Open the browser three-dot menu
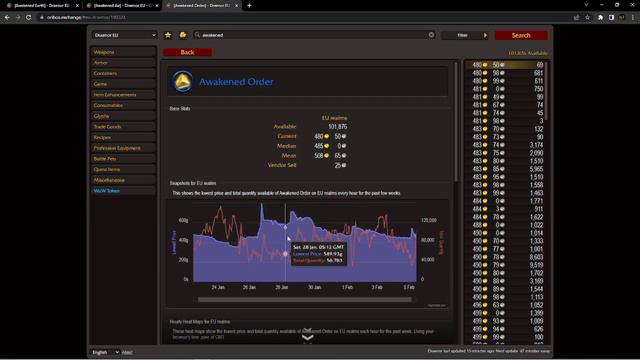Screen dimensions: 640x360 point(633,17)
